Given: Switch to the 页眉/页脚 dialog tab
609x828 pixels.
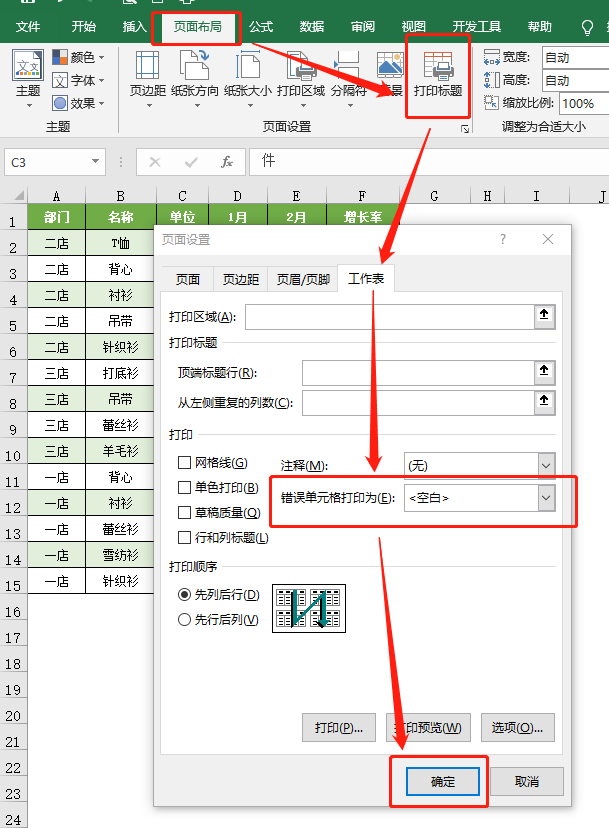Looking at the screenshot, I should [x=303, y=279].
